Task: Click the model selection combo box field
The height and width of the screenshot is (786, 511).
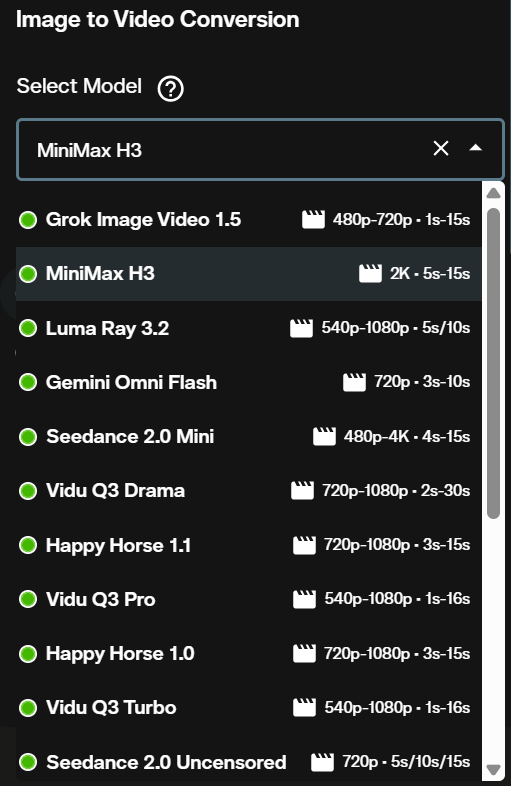Action: click(x=260, y=149)
